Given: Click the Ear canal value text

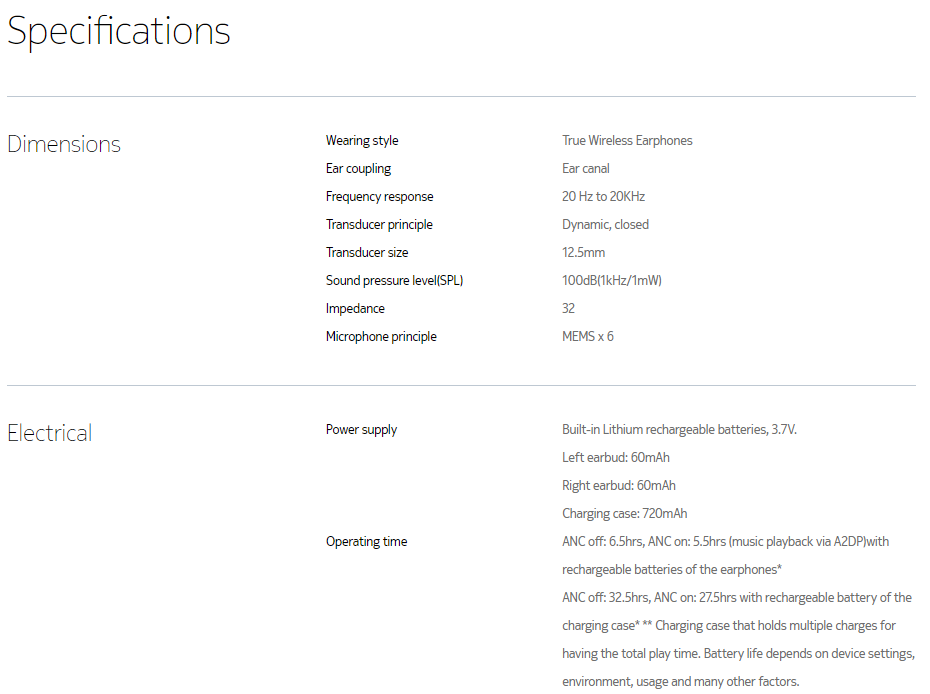Looking at the screenshot, I should pos(586,169).
